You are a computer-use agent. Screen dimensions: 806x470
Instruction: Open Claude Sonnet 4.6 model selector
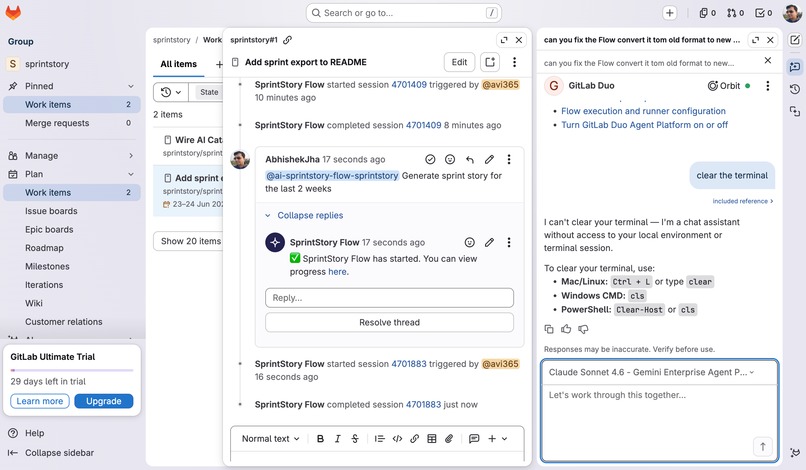[652, 372]
